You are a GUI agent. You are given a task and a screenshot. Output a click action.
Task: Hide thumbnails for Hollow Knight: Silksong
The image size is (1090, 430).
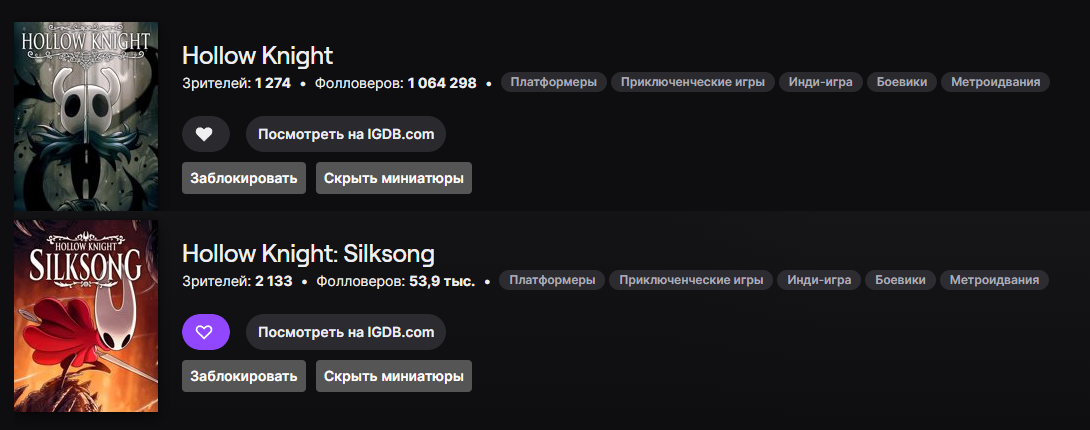[x=394, y=376]
